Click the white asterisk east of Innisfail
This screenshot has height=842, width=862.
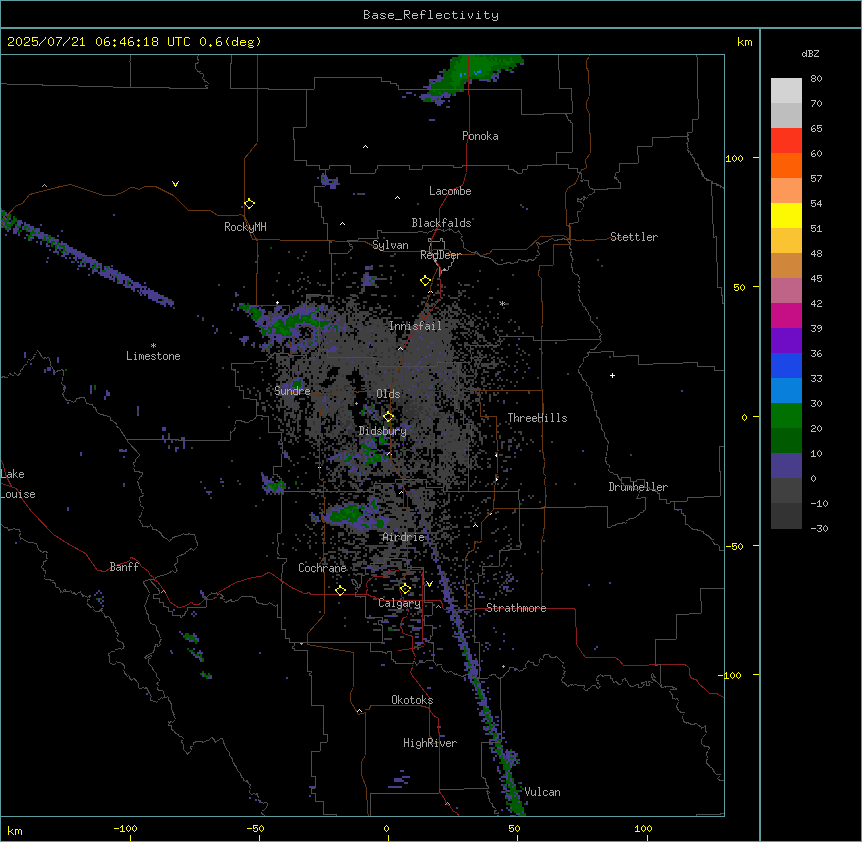502,303
